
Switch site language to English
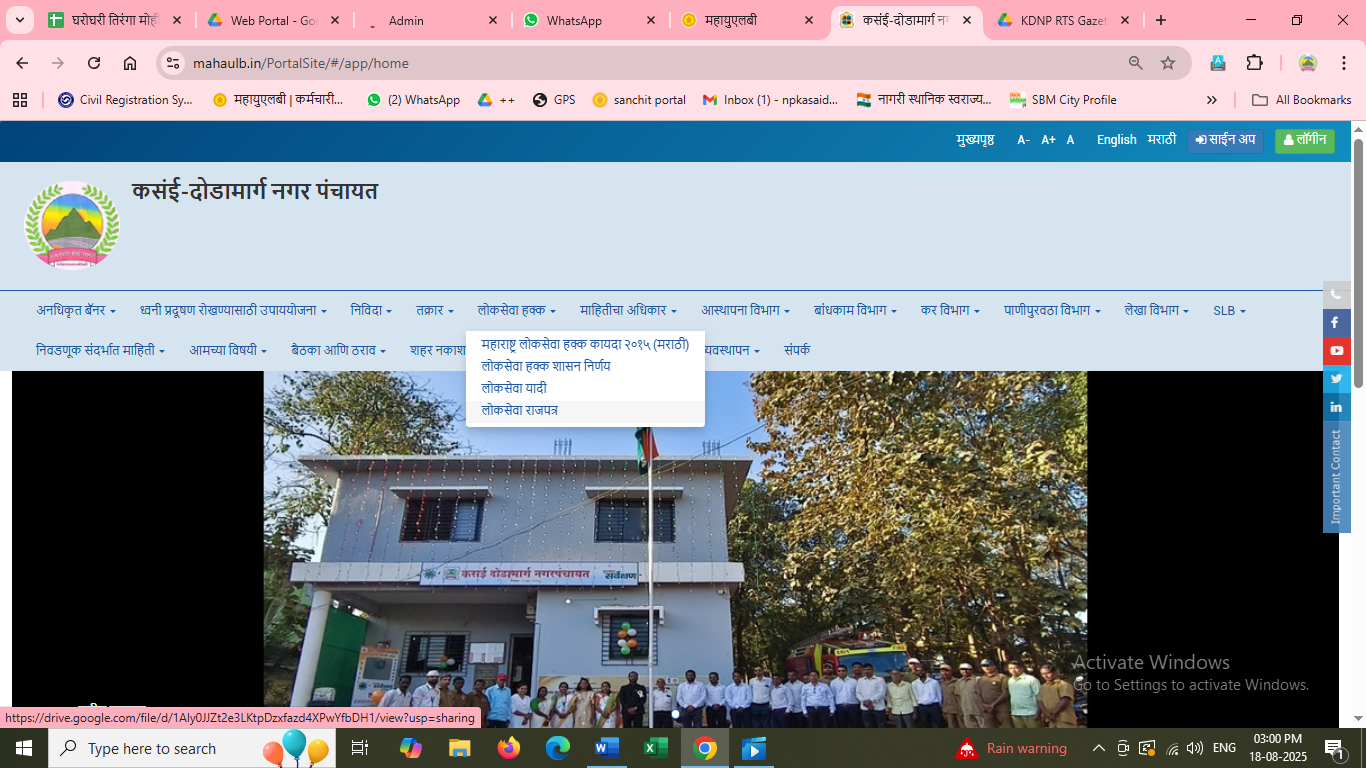tap(1116, 140)
